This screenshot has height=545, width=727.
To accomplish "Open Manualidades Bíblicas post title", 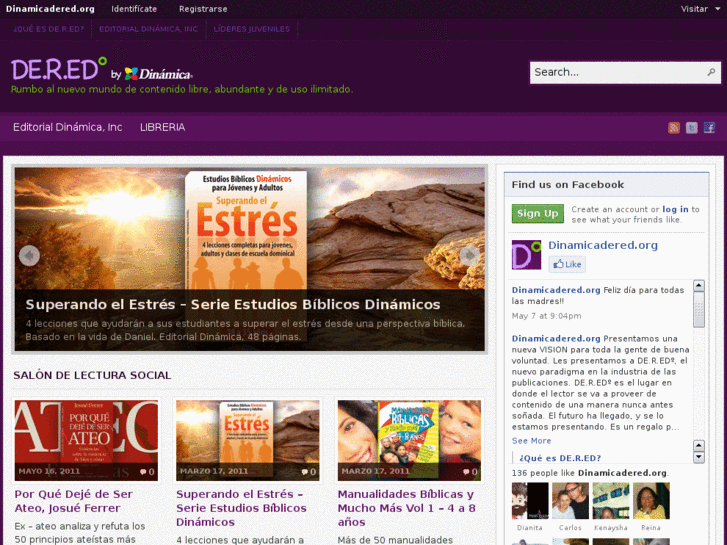I will click(406, 508).
